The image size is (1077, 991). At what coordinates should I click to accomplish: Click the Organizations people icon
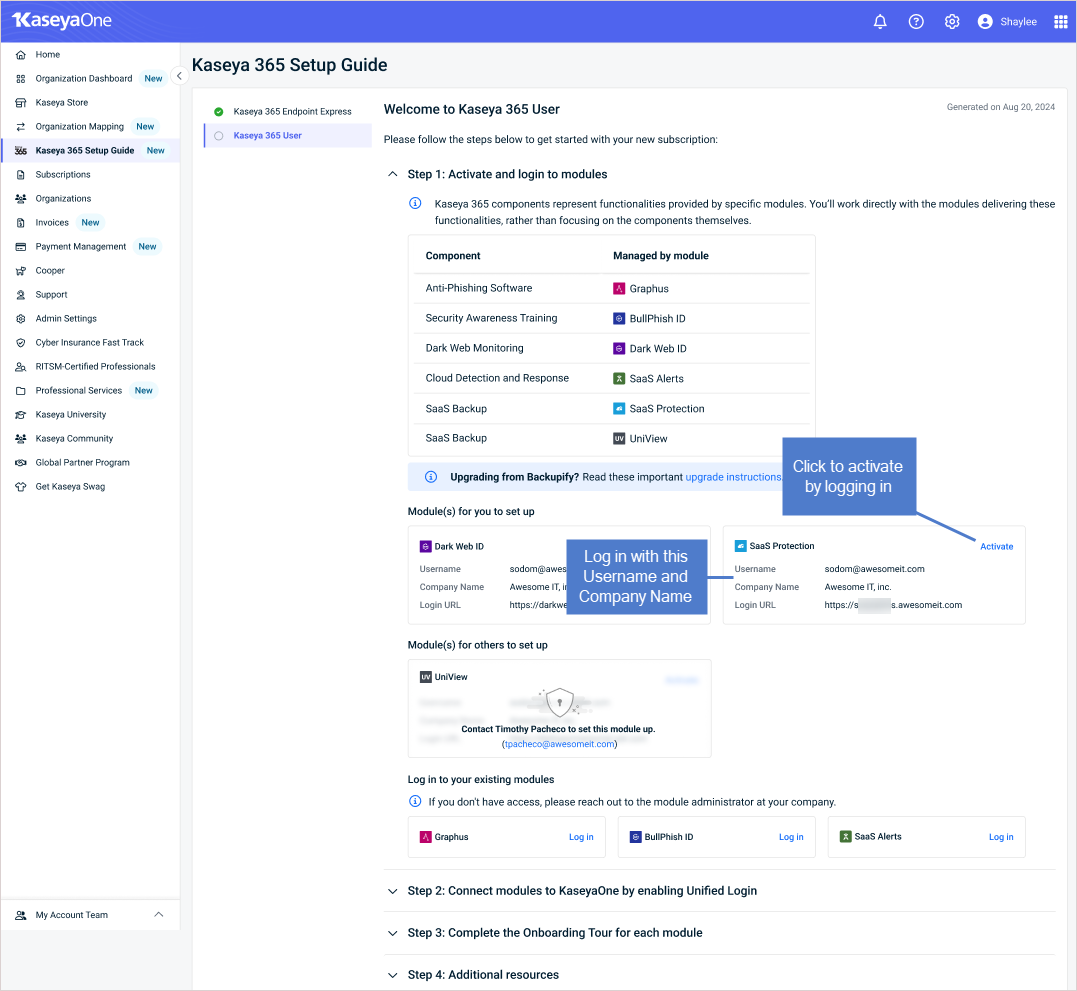click(21, 199)
